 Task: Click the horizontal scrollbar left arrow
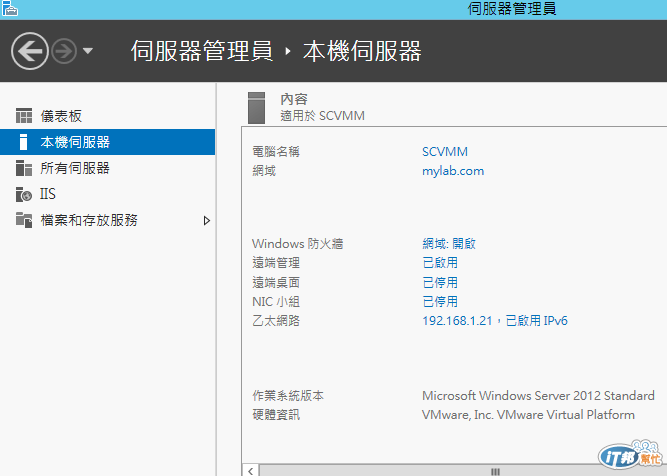click(x=251, y=471)
